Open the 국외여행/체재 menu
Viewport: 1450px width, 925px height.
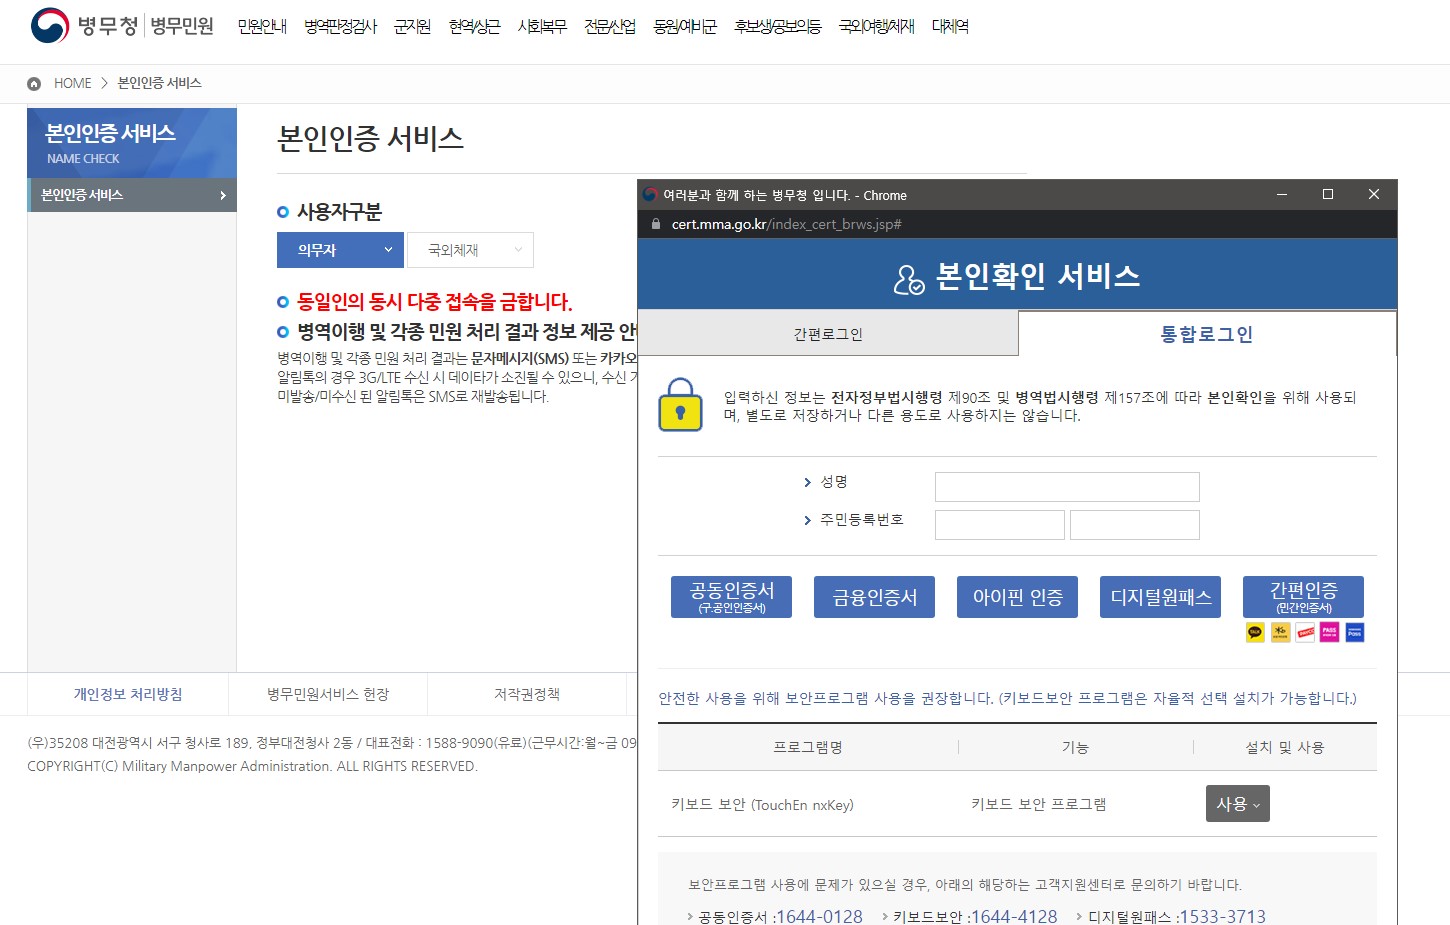[x=876, y=27]
